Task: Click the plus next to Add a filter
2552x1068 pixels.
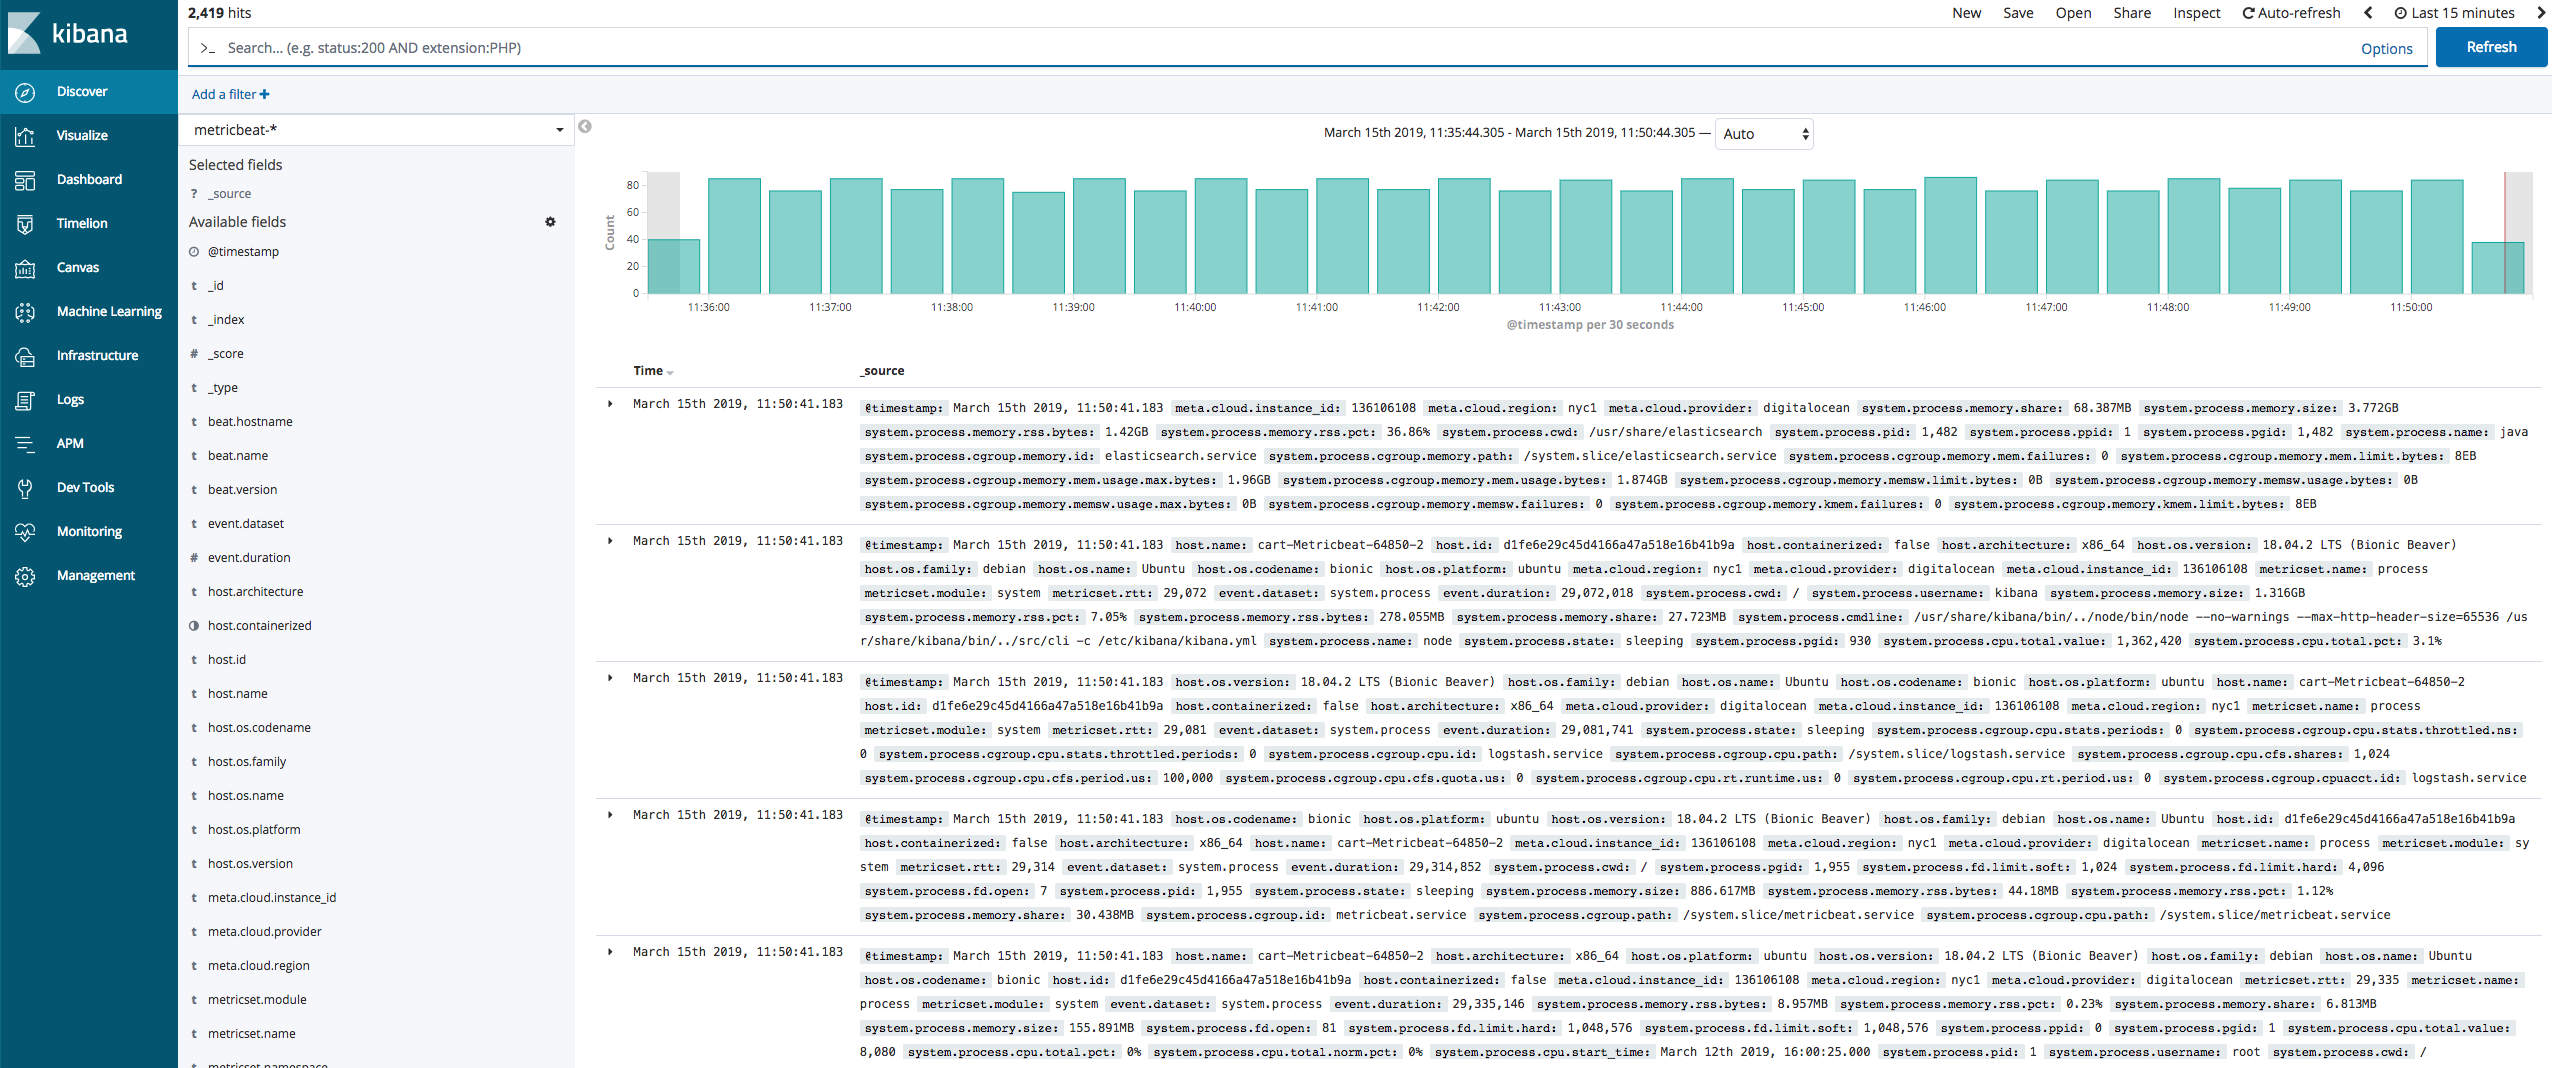Action: click(264, 95)
